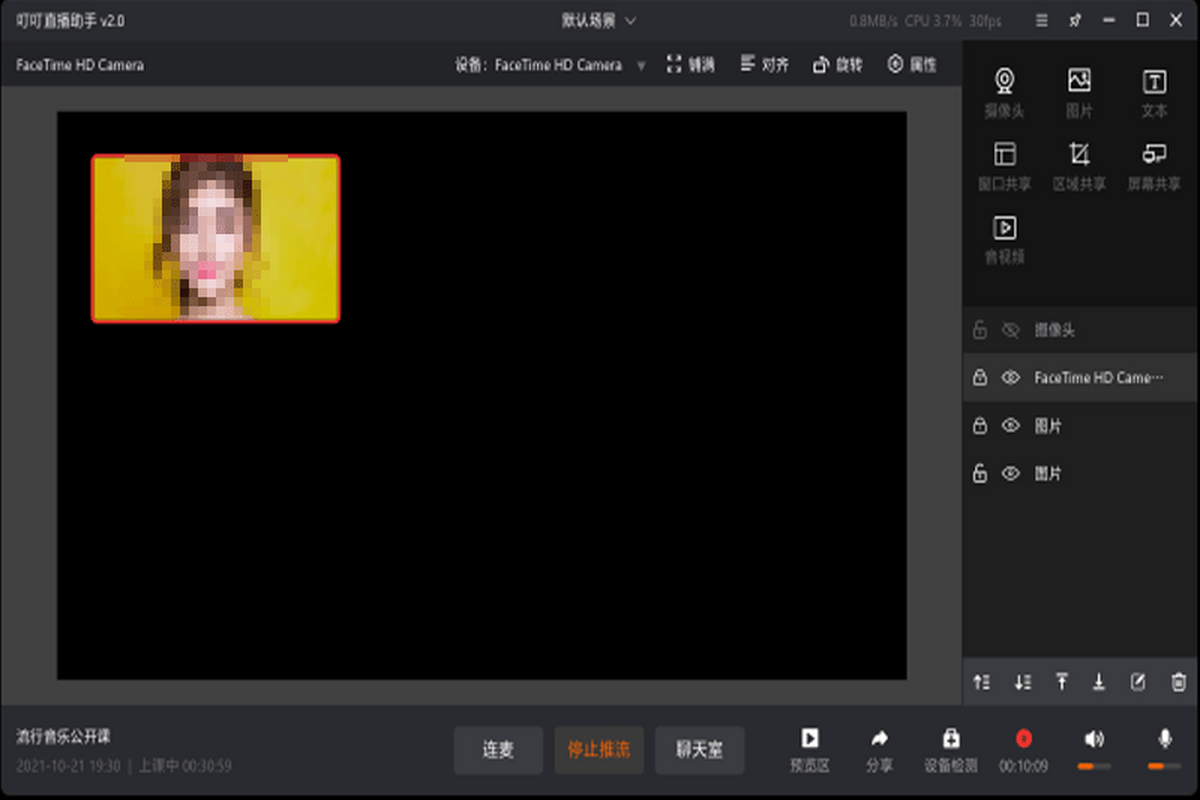
Task: Show the hidden 摄像头 layer via eye icon
Action: click(1011, 330)
